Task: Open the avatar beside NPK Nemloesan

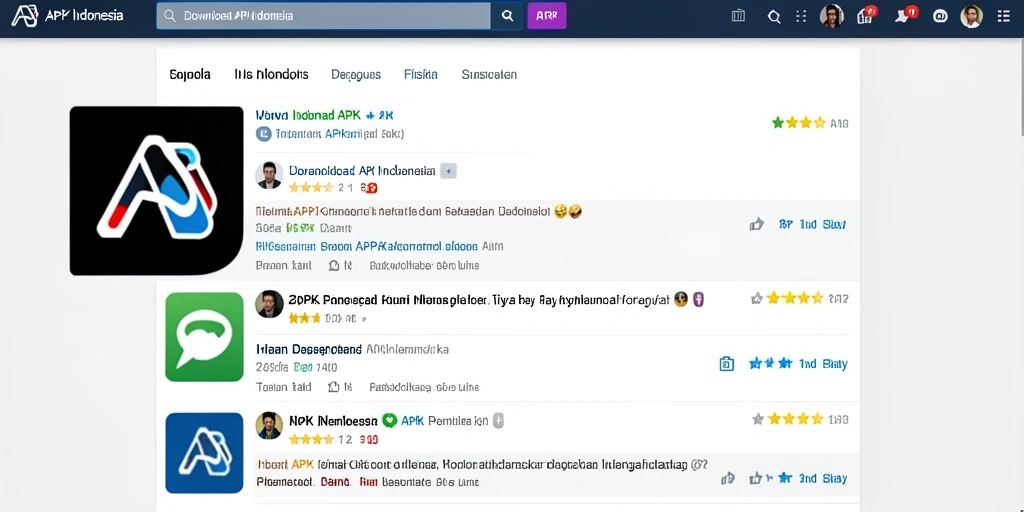Action: tap(269, 425)
